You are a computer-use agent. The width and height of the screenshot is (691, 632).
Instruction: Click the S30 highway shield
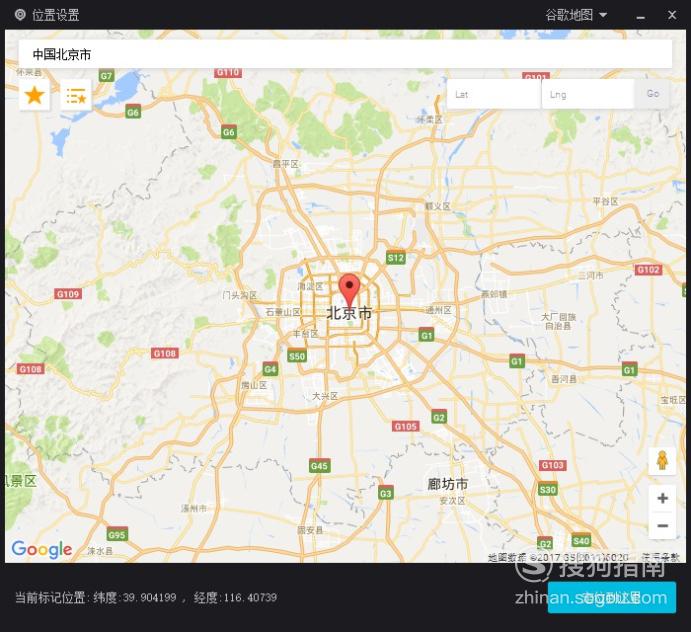547,490
